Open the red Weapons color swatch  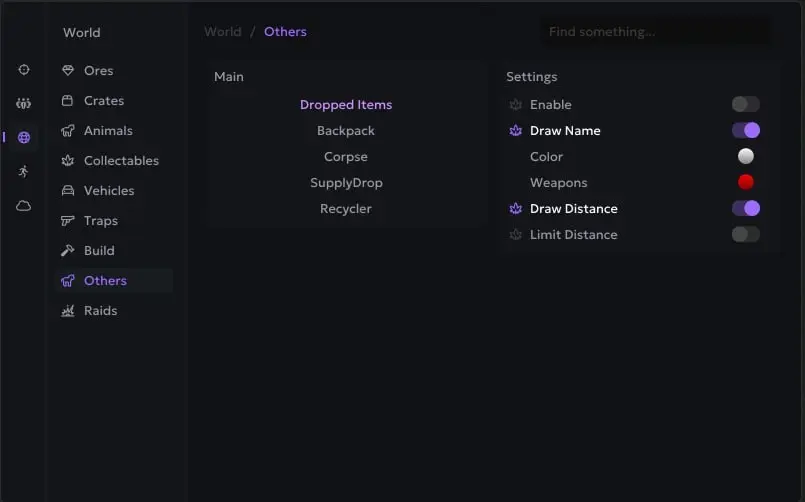tap(745, 183)
